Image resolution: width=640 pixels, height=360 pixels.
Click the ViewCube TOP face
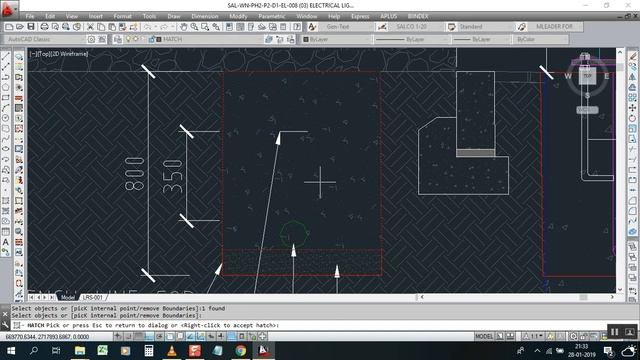click(587, 76)
